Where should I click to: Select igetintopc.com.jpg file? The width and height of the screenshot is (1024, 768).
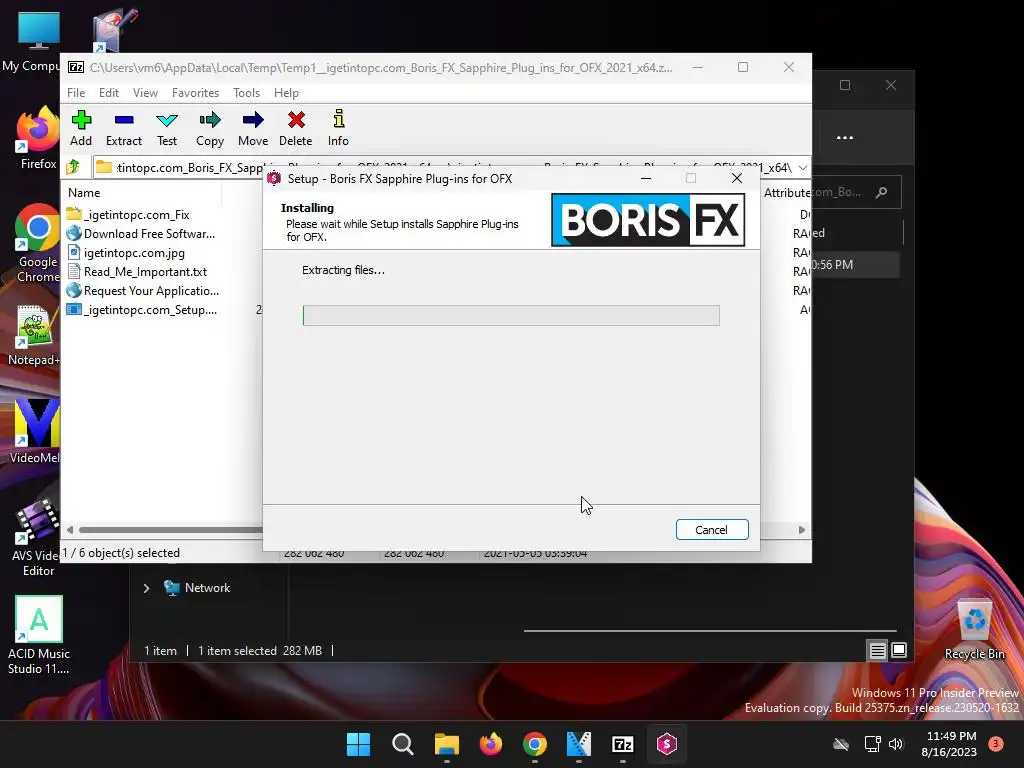coord(126,253)
